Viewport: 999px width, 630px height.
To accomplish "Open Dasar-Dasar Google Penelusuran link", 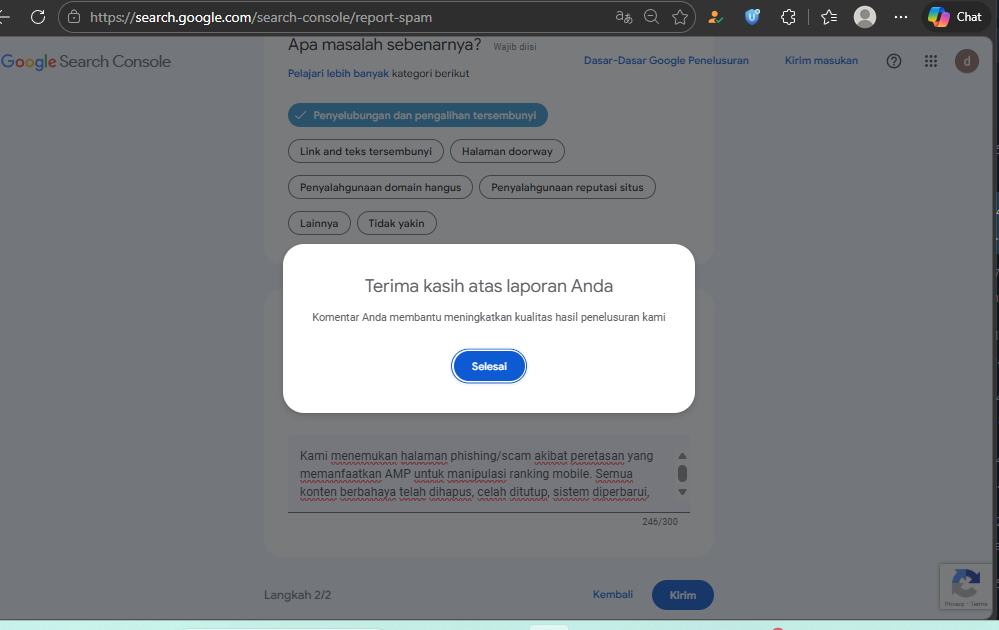I will tap(666, 61).
